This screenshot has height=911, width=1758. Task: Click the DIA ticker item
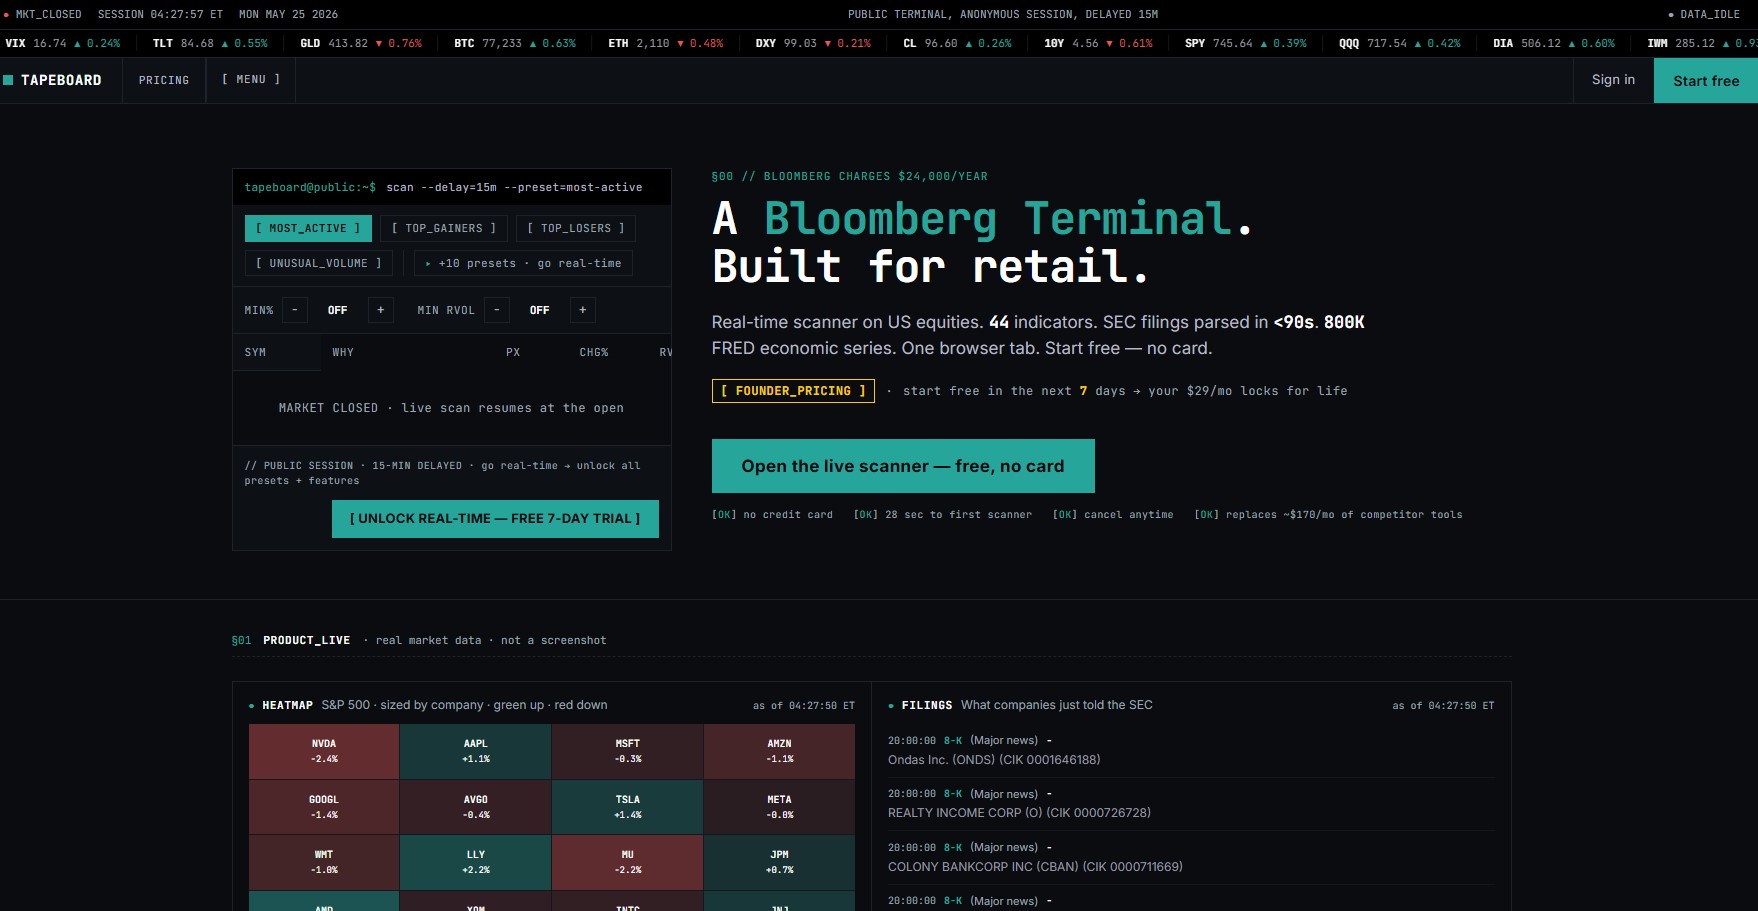[x=1554, y=43]
